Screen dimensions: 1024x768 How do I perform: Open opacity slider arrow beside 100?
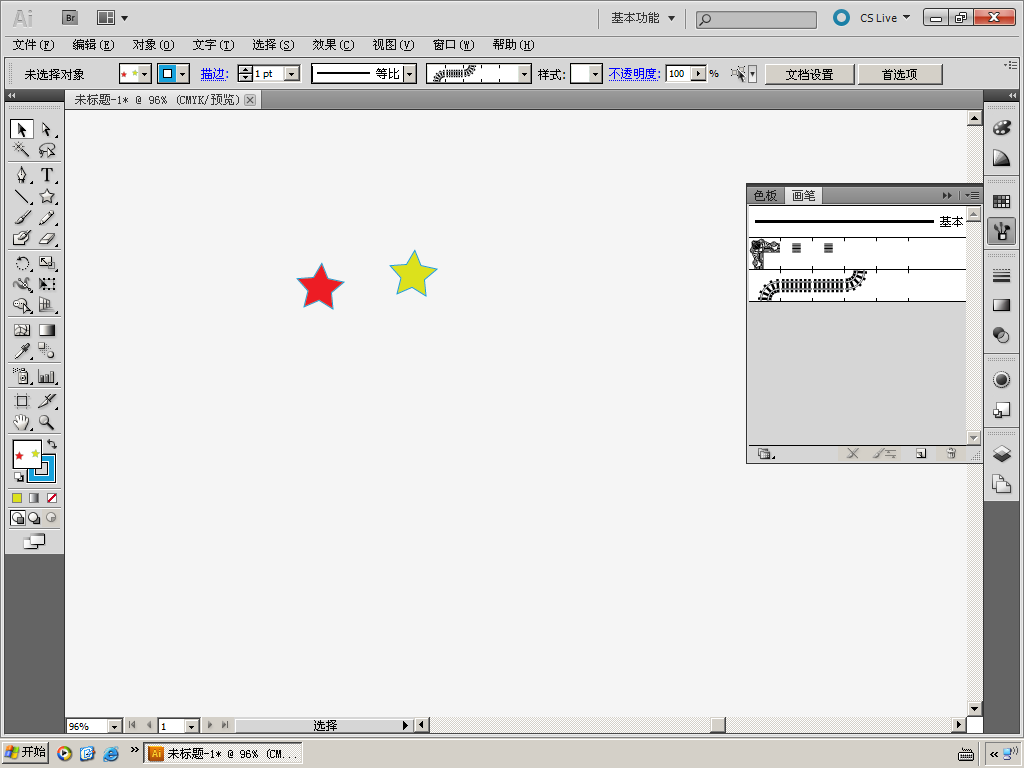(699, 74)
